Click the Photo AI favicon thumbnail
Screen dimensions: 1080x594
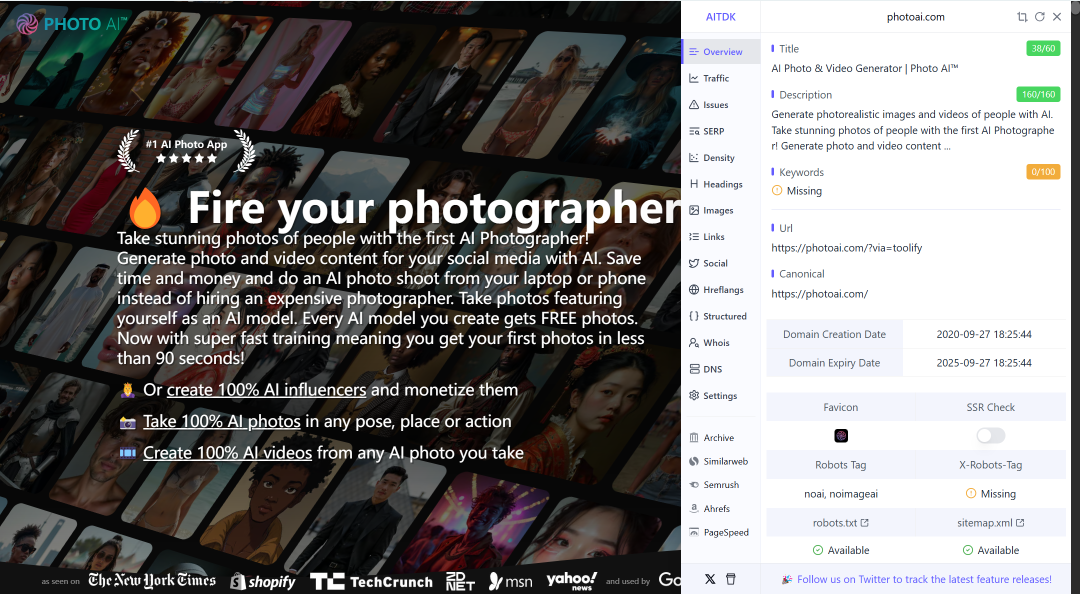coord(841,436)
